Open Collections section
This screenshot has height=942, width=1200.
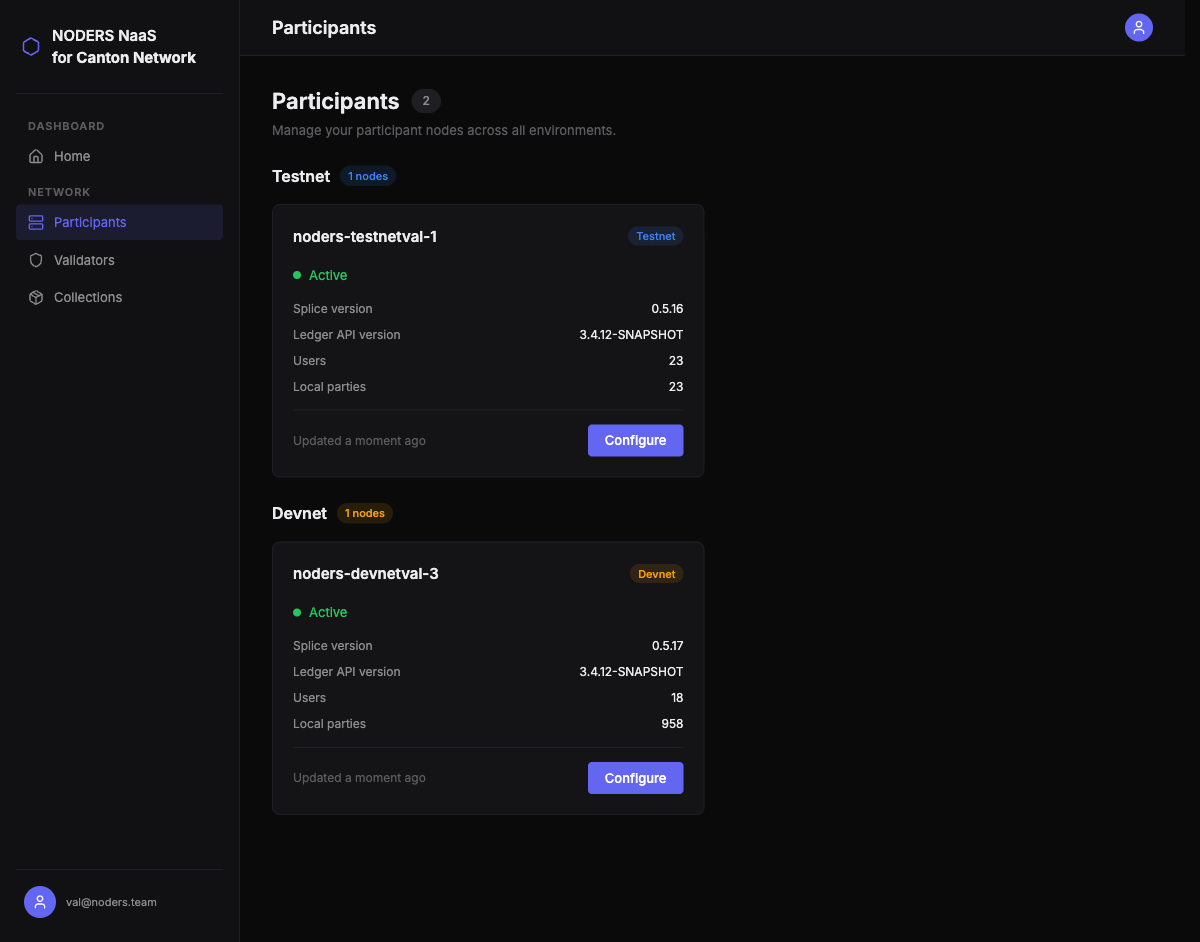pos(119,297)
